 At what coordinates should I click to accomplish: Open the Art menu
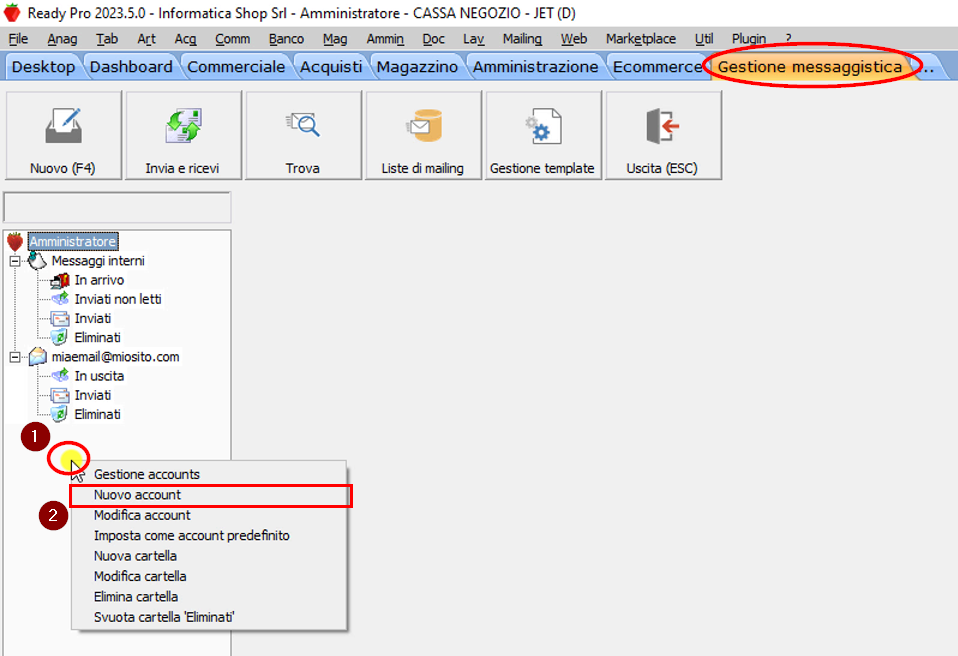click(147, 39)
